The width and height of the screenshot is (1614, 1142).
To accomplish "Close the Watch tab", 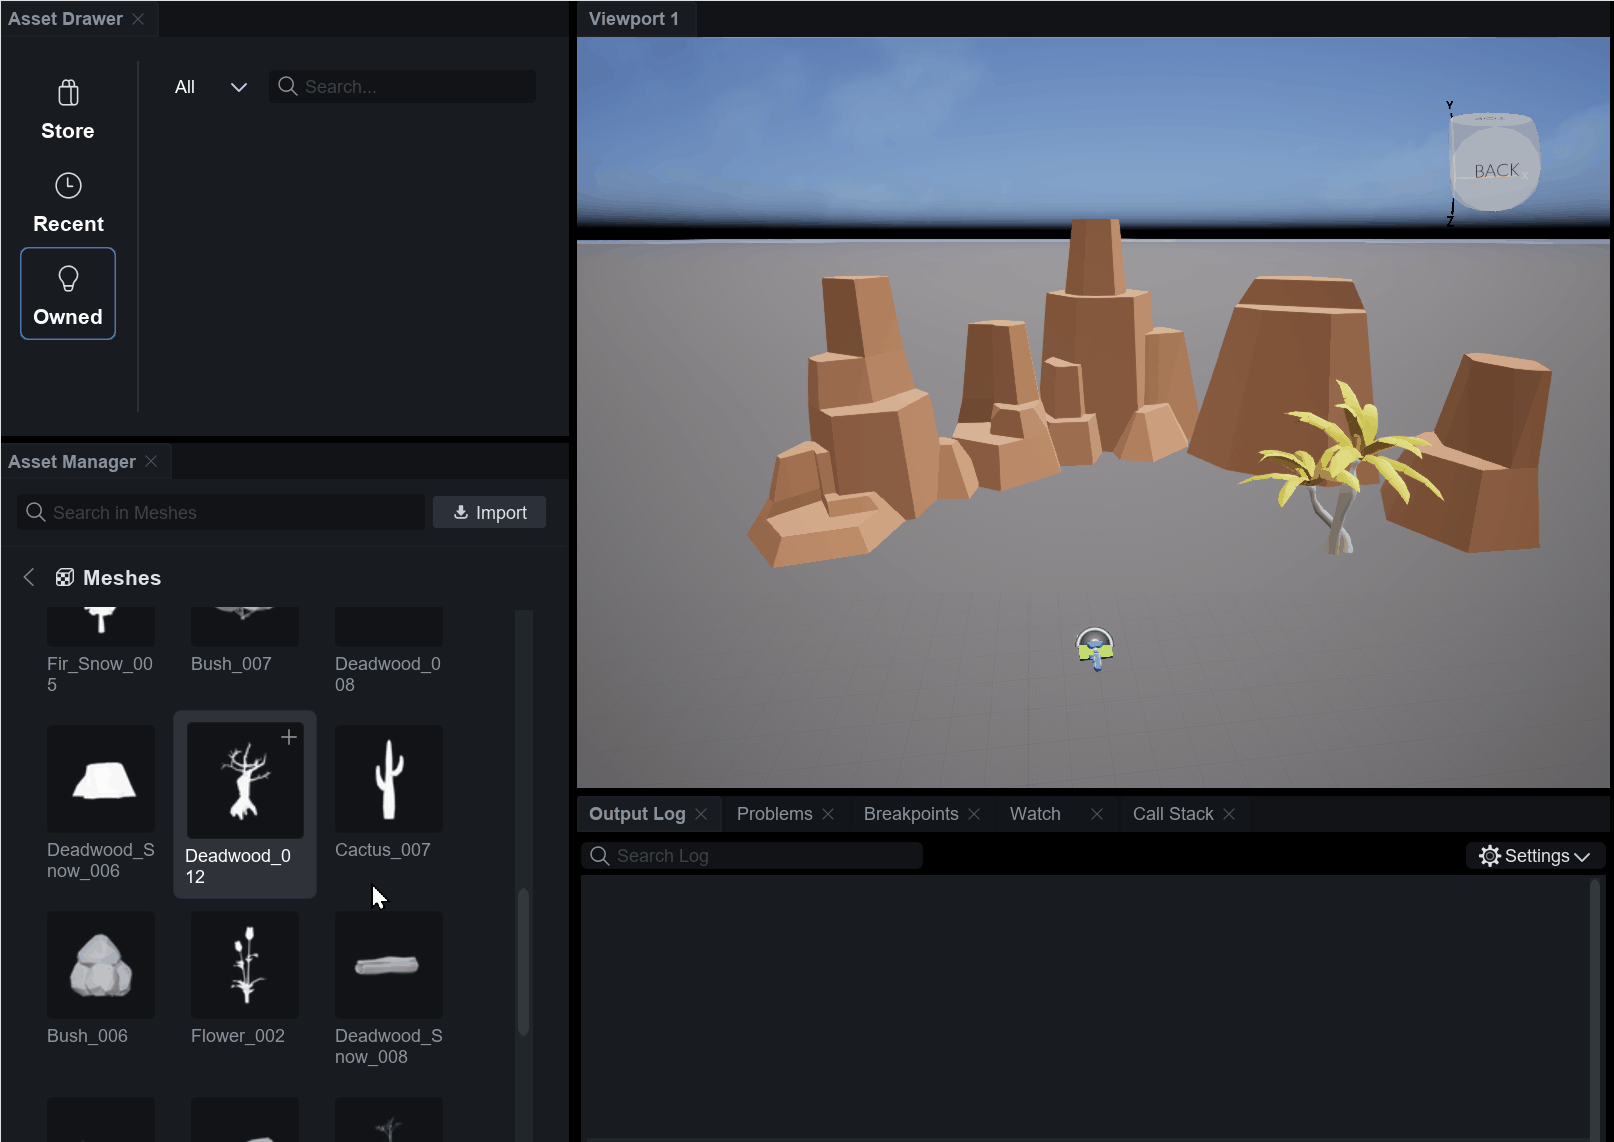I will 1097,814.
